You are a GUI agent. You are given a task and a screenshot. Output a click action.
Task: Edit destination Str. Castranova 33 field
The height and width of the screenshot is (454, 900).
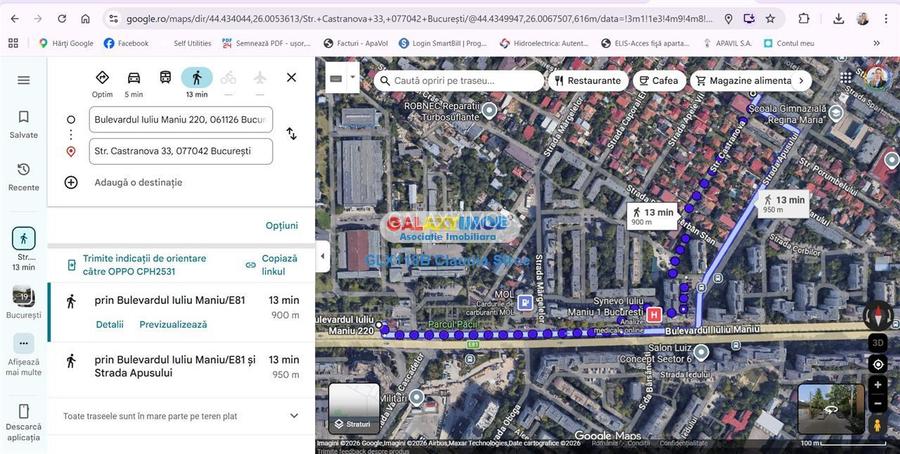(x=181, y=151)
